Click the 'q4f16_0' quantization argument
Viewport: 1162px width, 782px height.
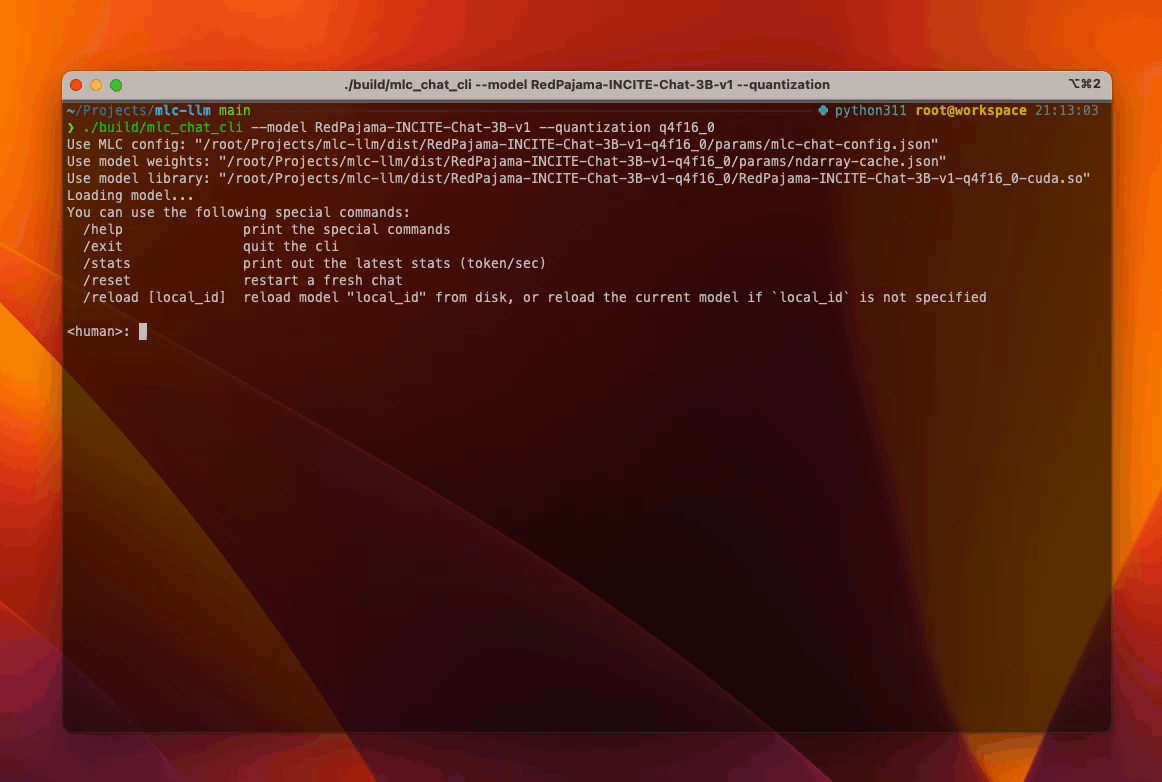(687, 127)
